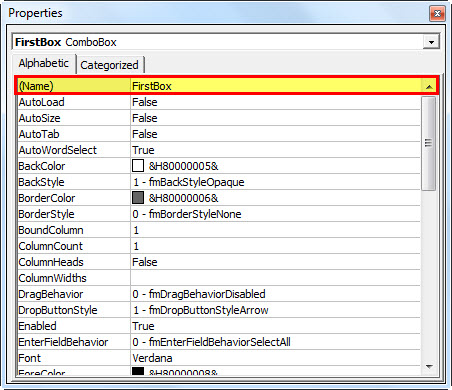Click the AutoSize False value
The height and width of the screenshot is (390, 452).
coord(145,118)
